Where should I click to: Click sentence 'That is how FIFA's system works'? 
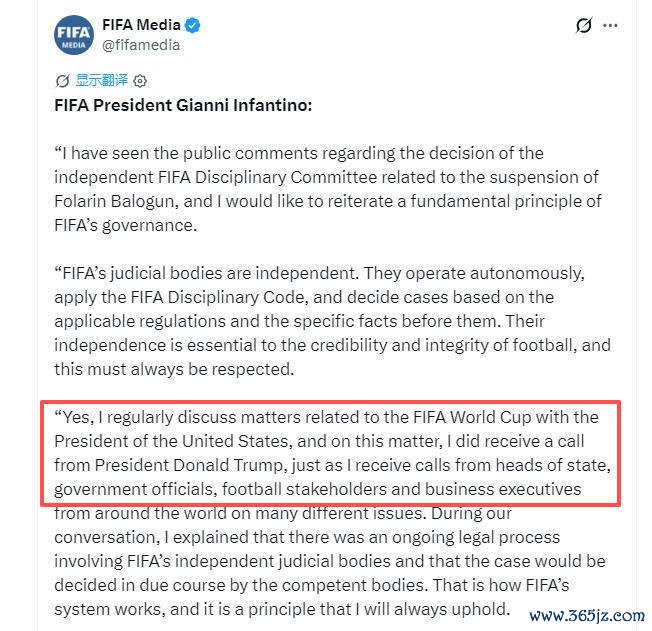tap(311, 597)
